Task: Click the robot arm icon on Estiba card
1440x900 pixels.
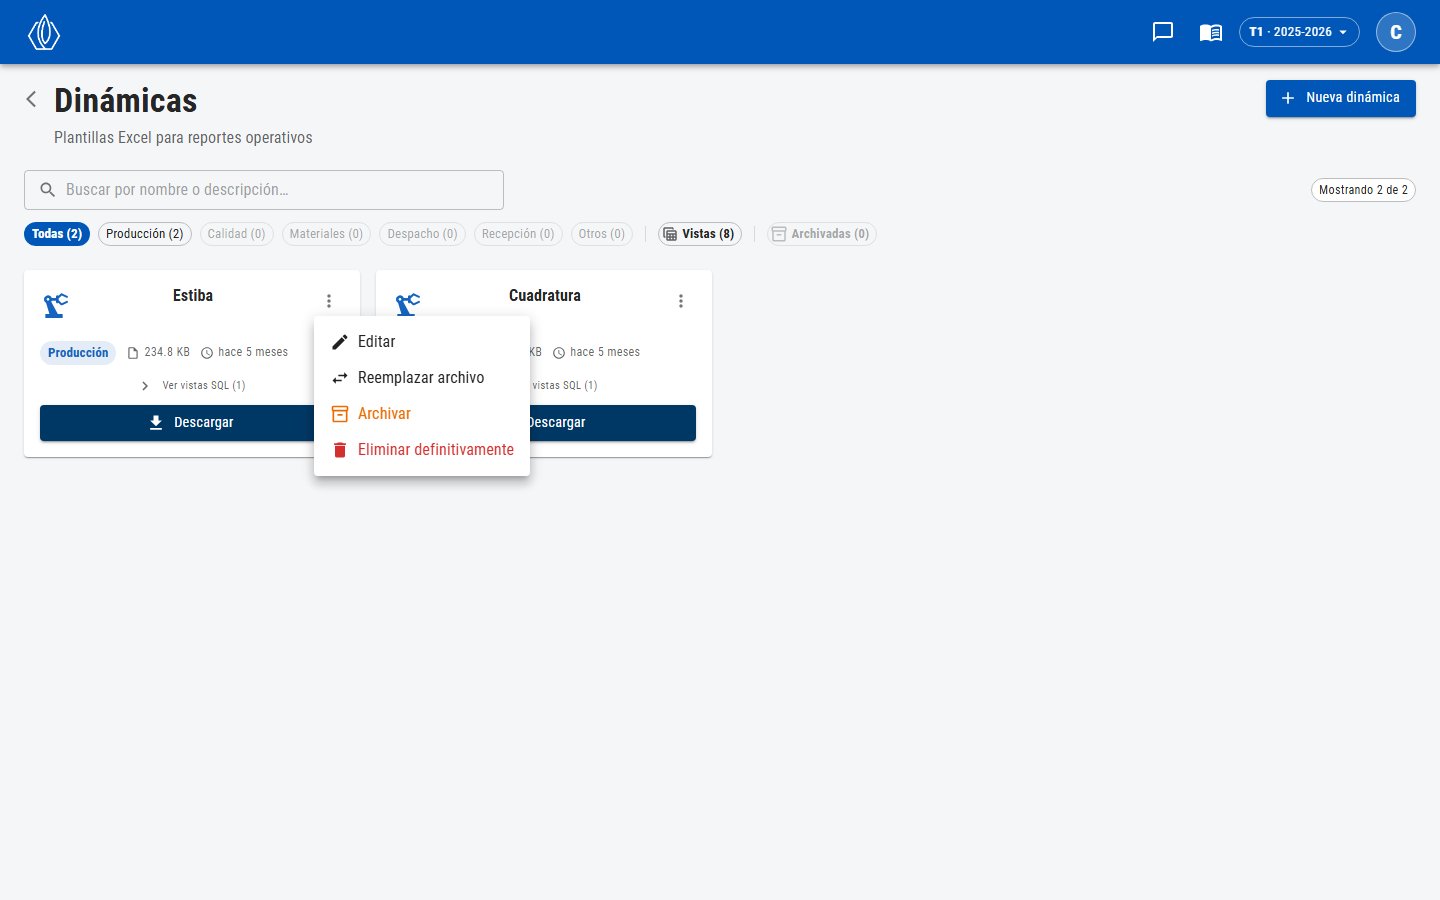Action: tap(56, 304)
